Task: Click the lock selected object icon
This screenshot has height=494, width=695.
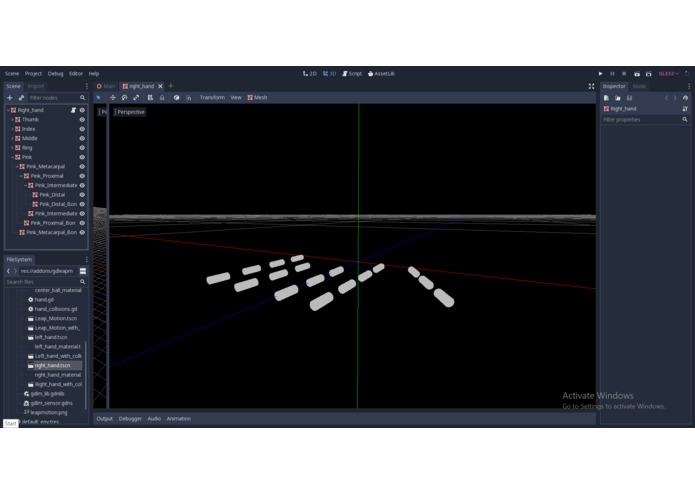Action: point(162,97)
